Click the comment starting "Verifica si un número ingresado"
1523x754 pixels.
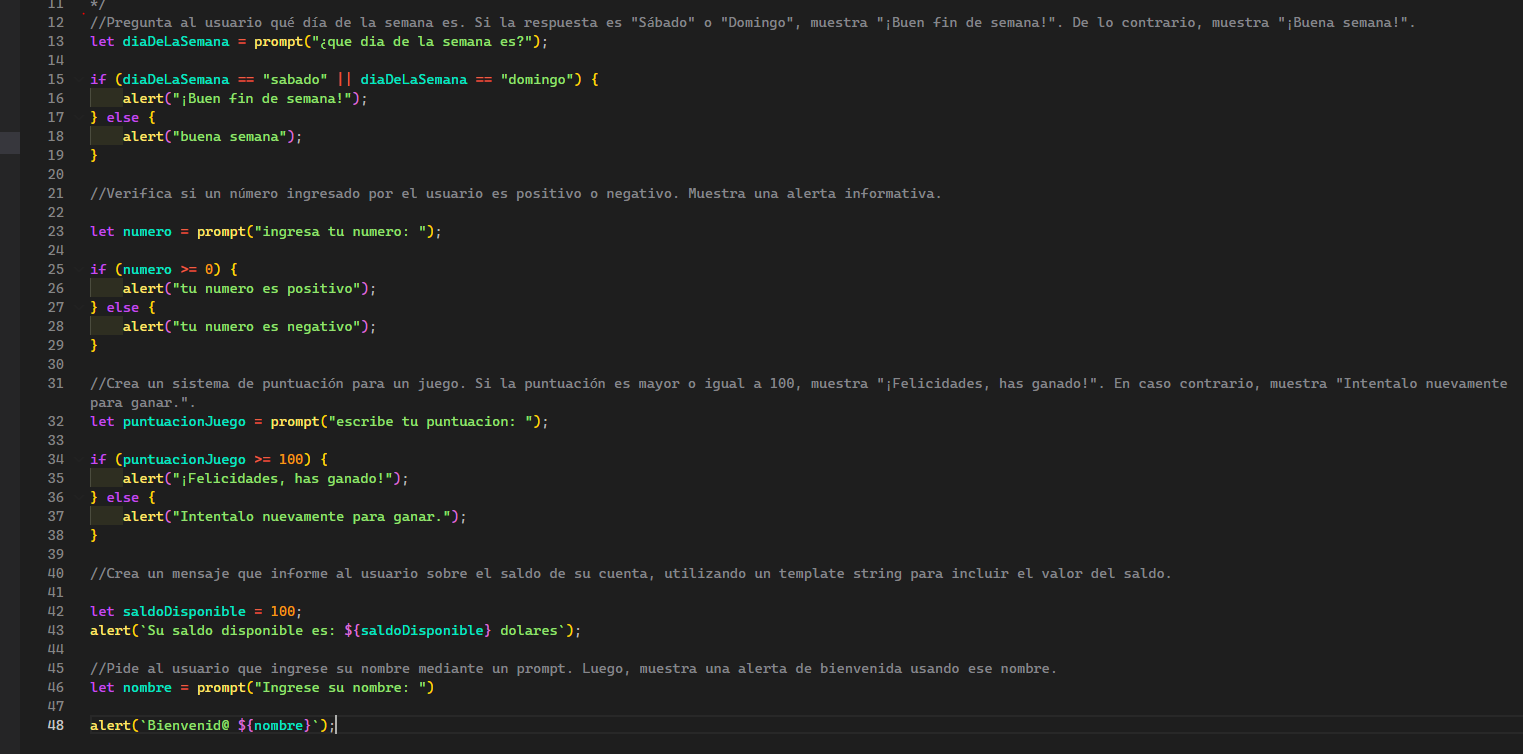coord(516,193)
